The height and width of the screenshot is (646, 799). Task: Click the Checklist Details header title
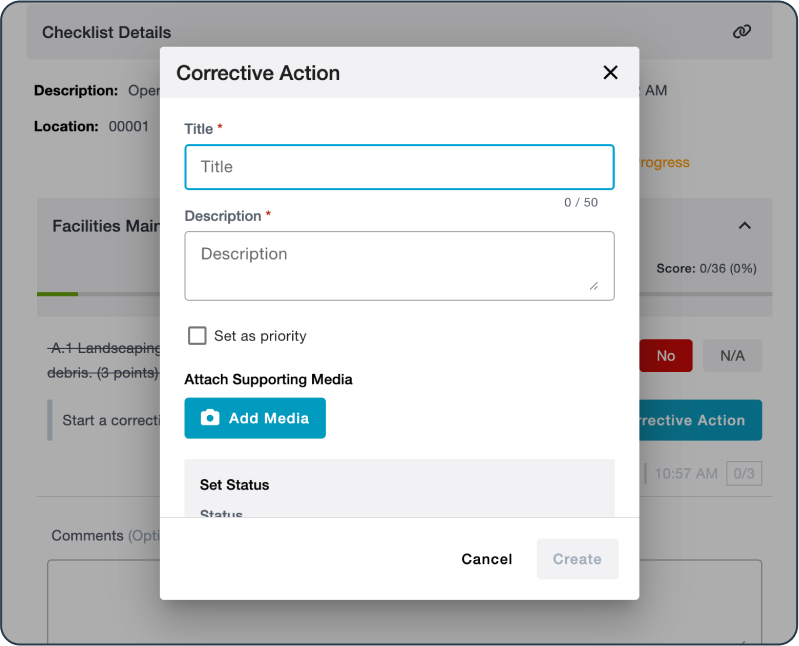point(106,33)
